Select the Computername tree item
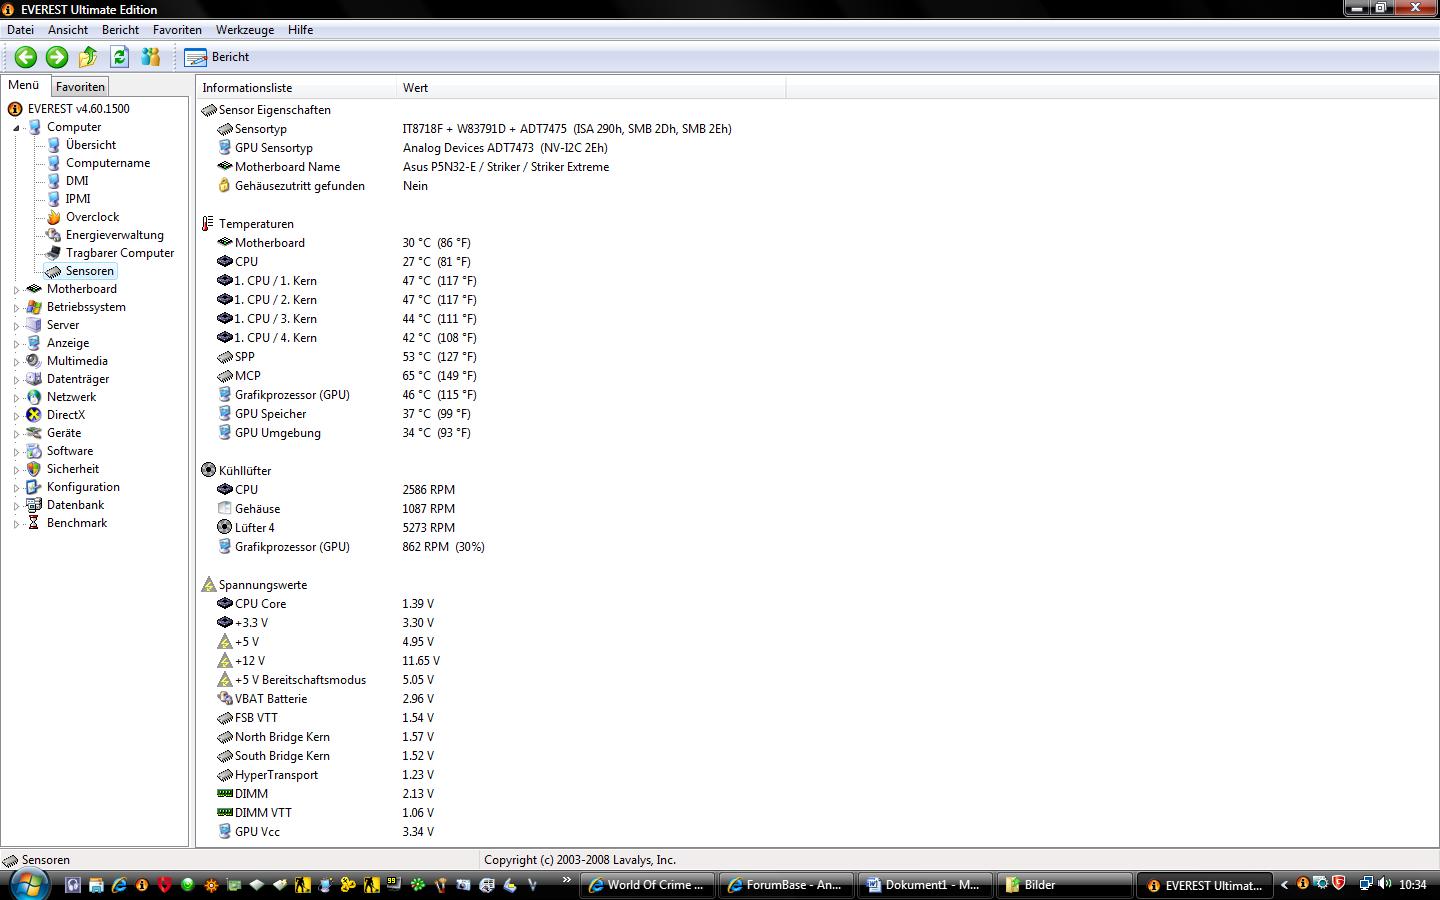1440x900 pixels. 108,163
